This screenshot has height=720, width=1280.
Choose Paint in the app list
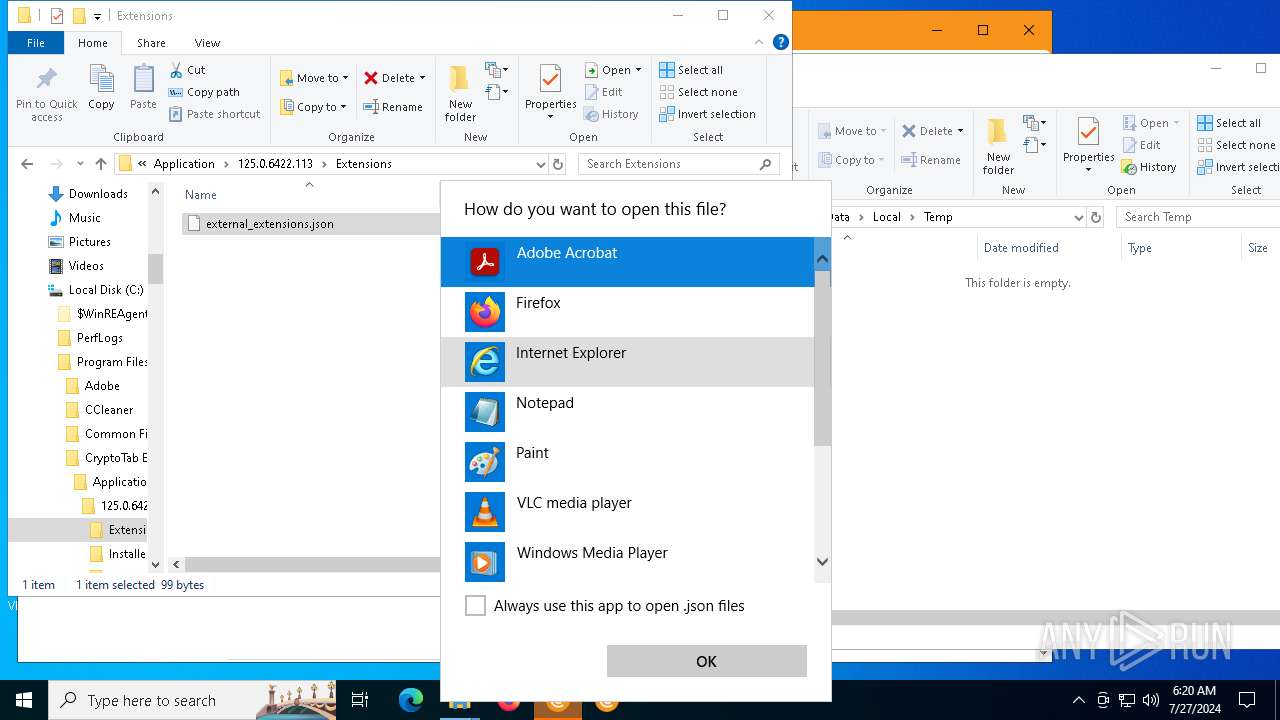coord(627,462)
